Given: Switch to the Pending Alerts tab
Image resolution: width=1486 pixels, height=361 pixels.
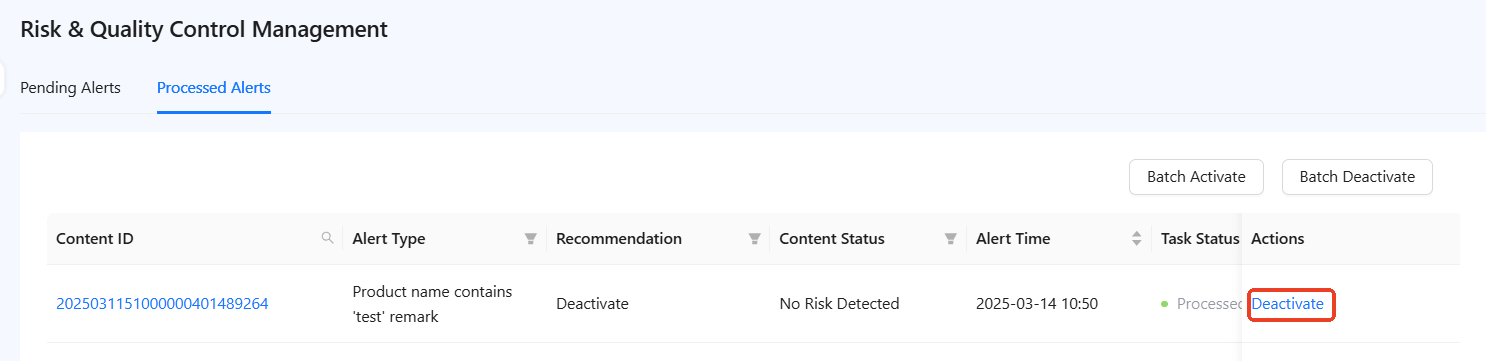Looking at the screenshot, I should pyautogui.click(x=70, y=88).
